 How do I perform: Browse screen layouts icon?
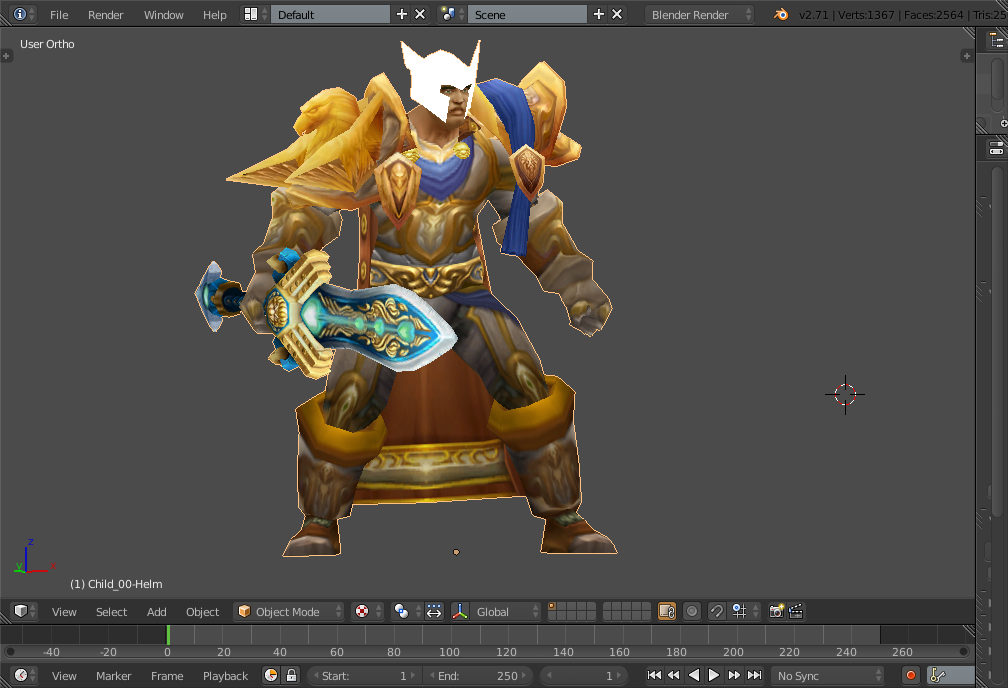pos(255,14)
